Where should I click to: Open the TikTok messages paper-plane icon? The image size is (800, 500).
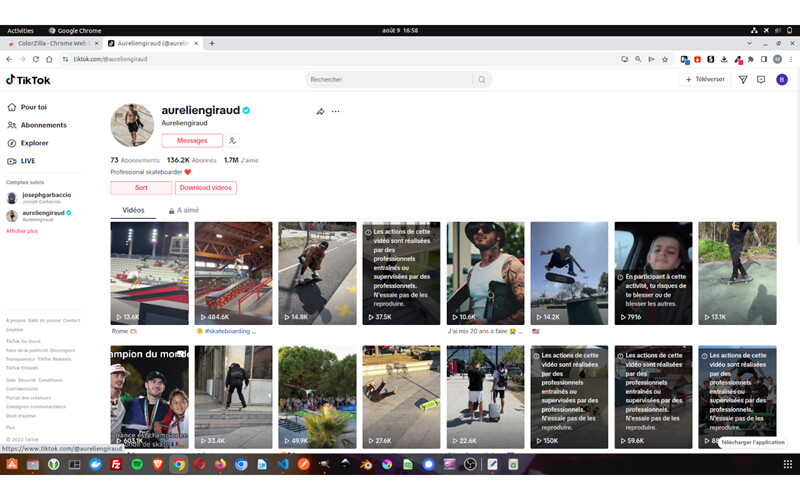743,80
